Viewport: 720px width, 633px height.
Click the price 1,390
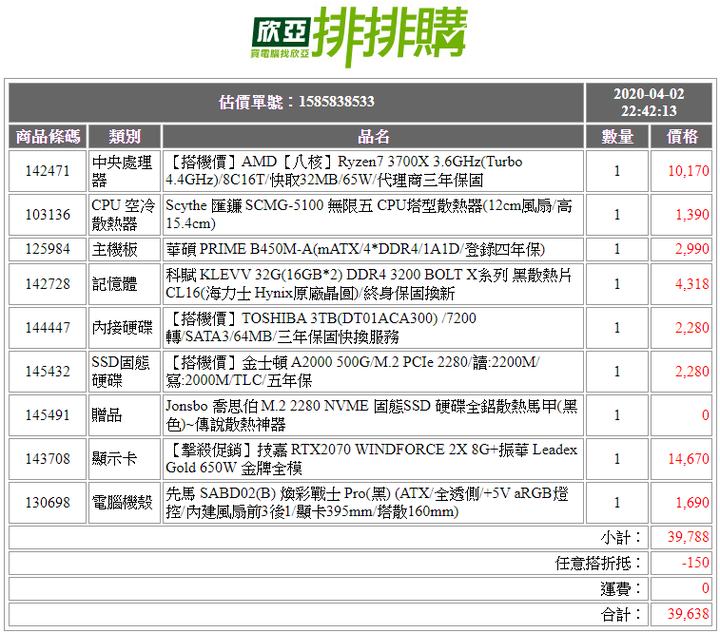[692, 214]
